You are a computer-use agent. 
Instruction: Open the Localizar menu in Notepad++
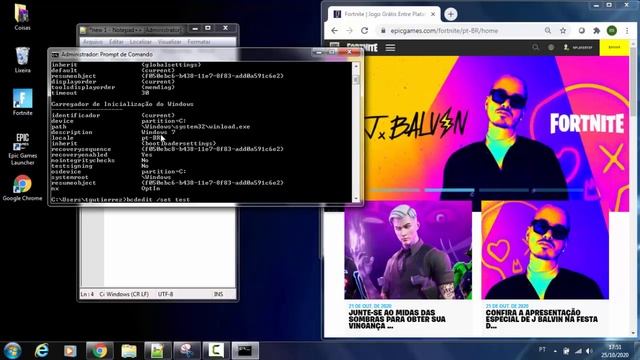click(140, 42)
